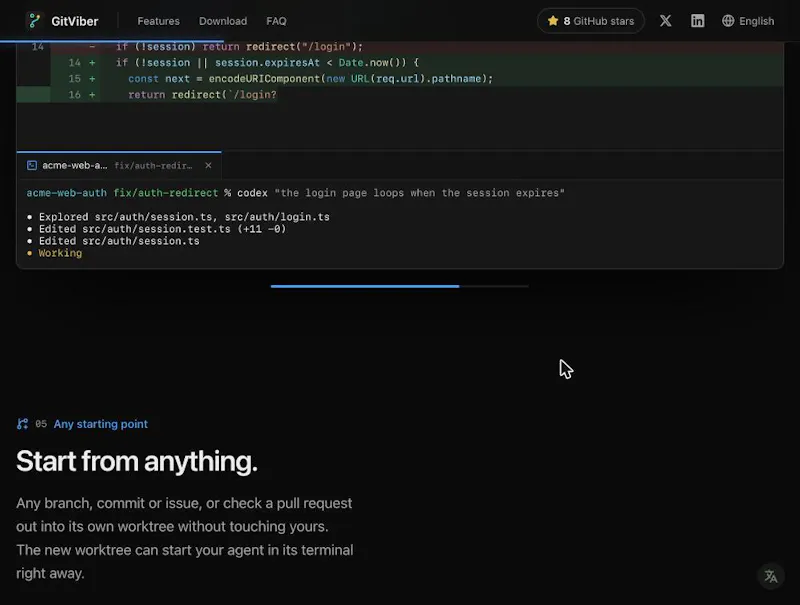Click the codex command line in terminal

(x=296, y=193)
